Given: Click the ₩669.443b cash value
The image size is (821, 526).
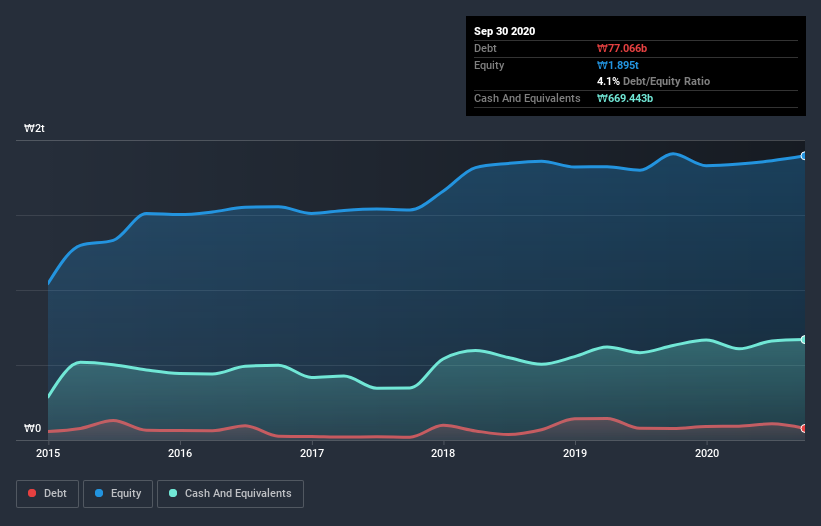Looking at the screenshot, I should pyautogui.click(x=625, y=98).
